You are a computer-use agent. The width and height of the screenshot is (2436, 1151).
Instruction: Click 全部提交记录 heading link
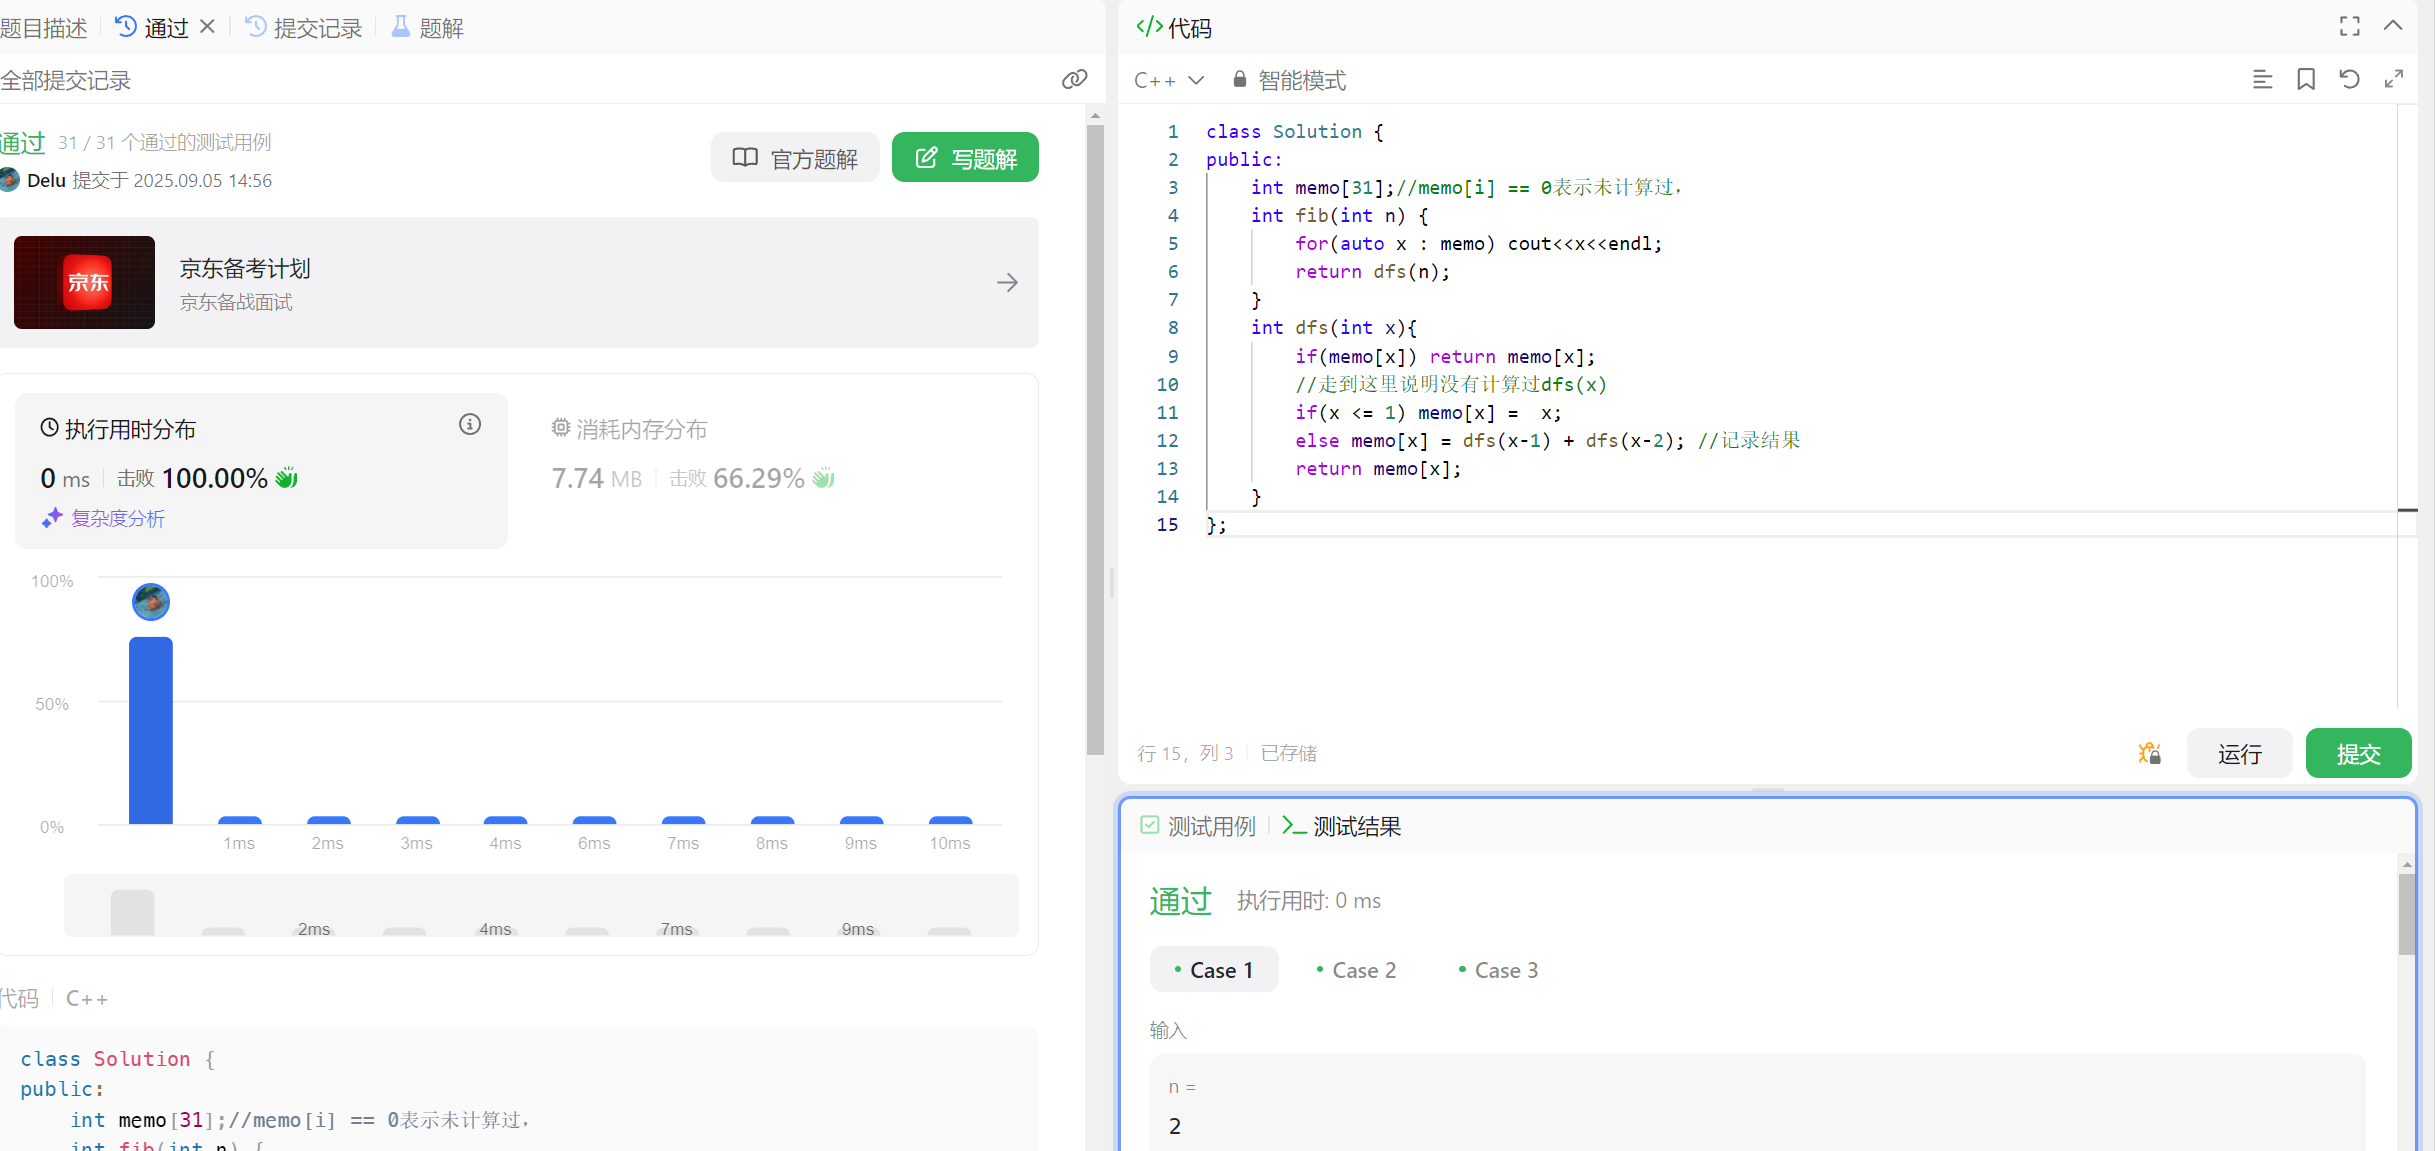coord(66,81)
